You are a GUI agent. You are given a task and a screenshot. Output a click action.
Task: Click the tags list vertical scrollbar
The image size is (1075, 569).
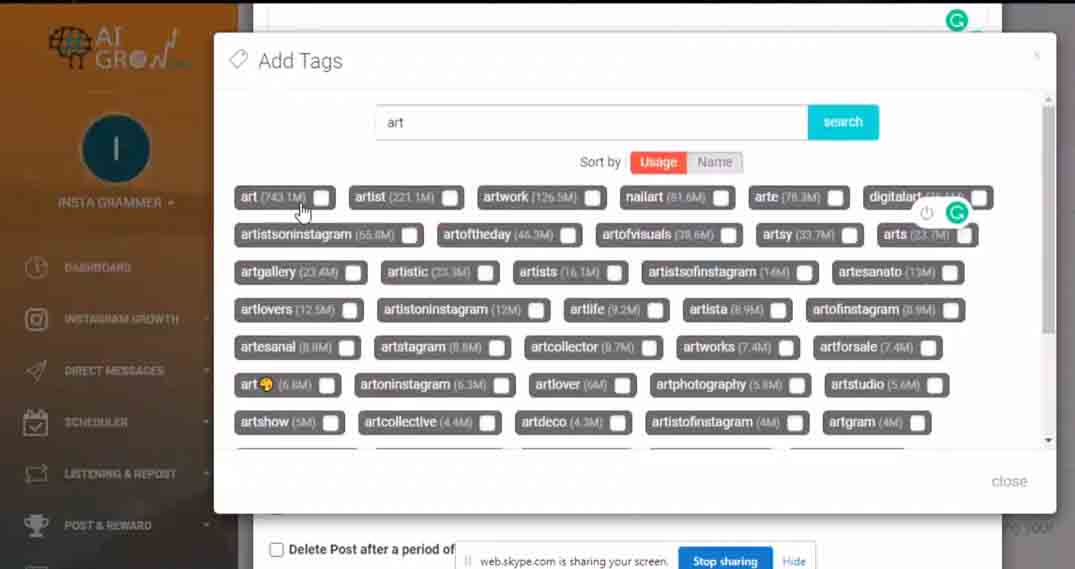tap(1047, 220)
